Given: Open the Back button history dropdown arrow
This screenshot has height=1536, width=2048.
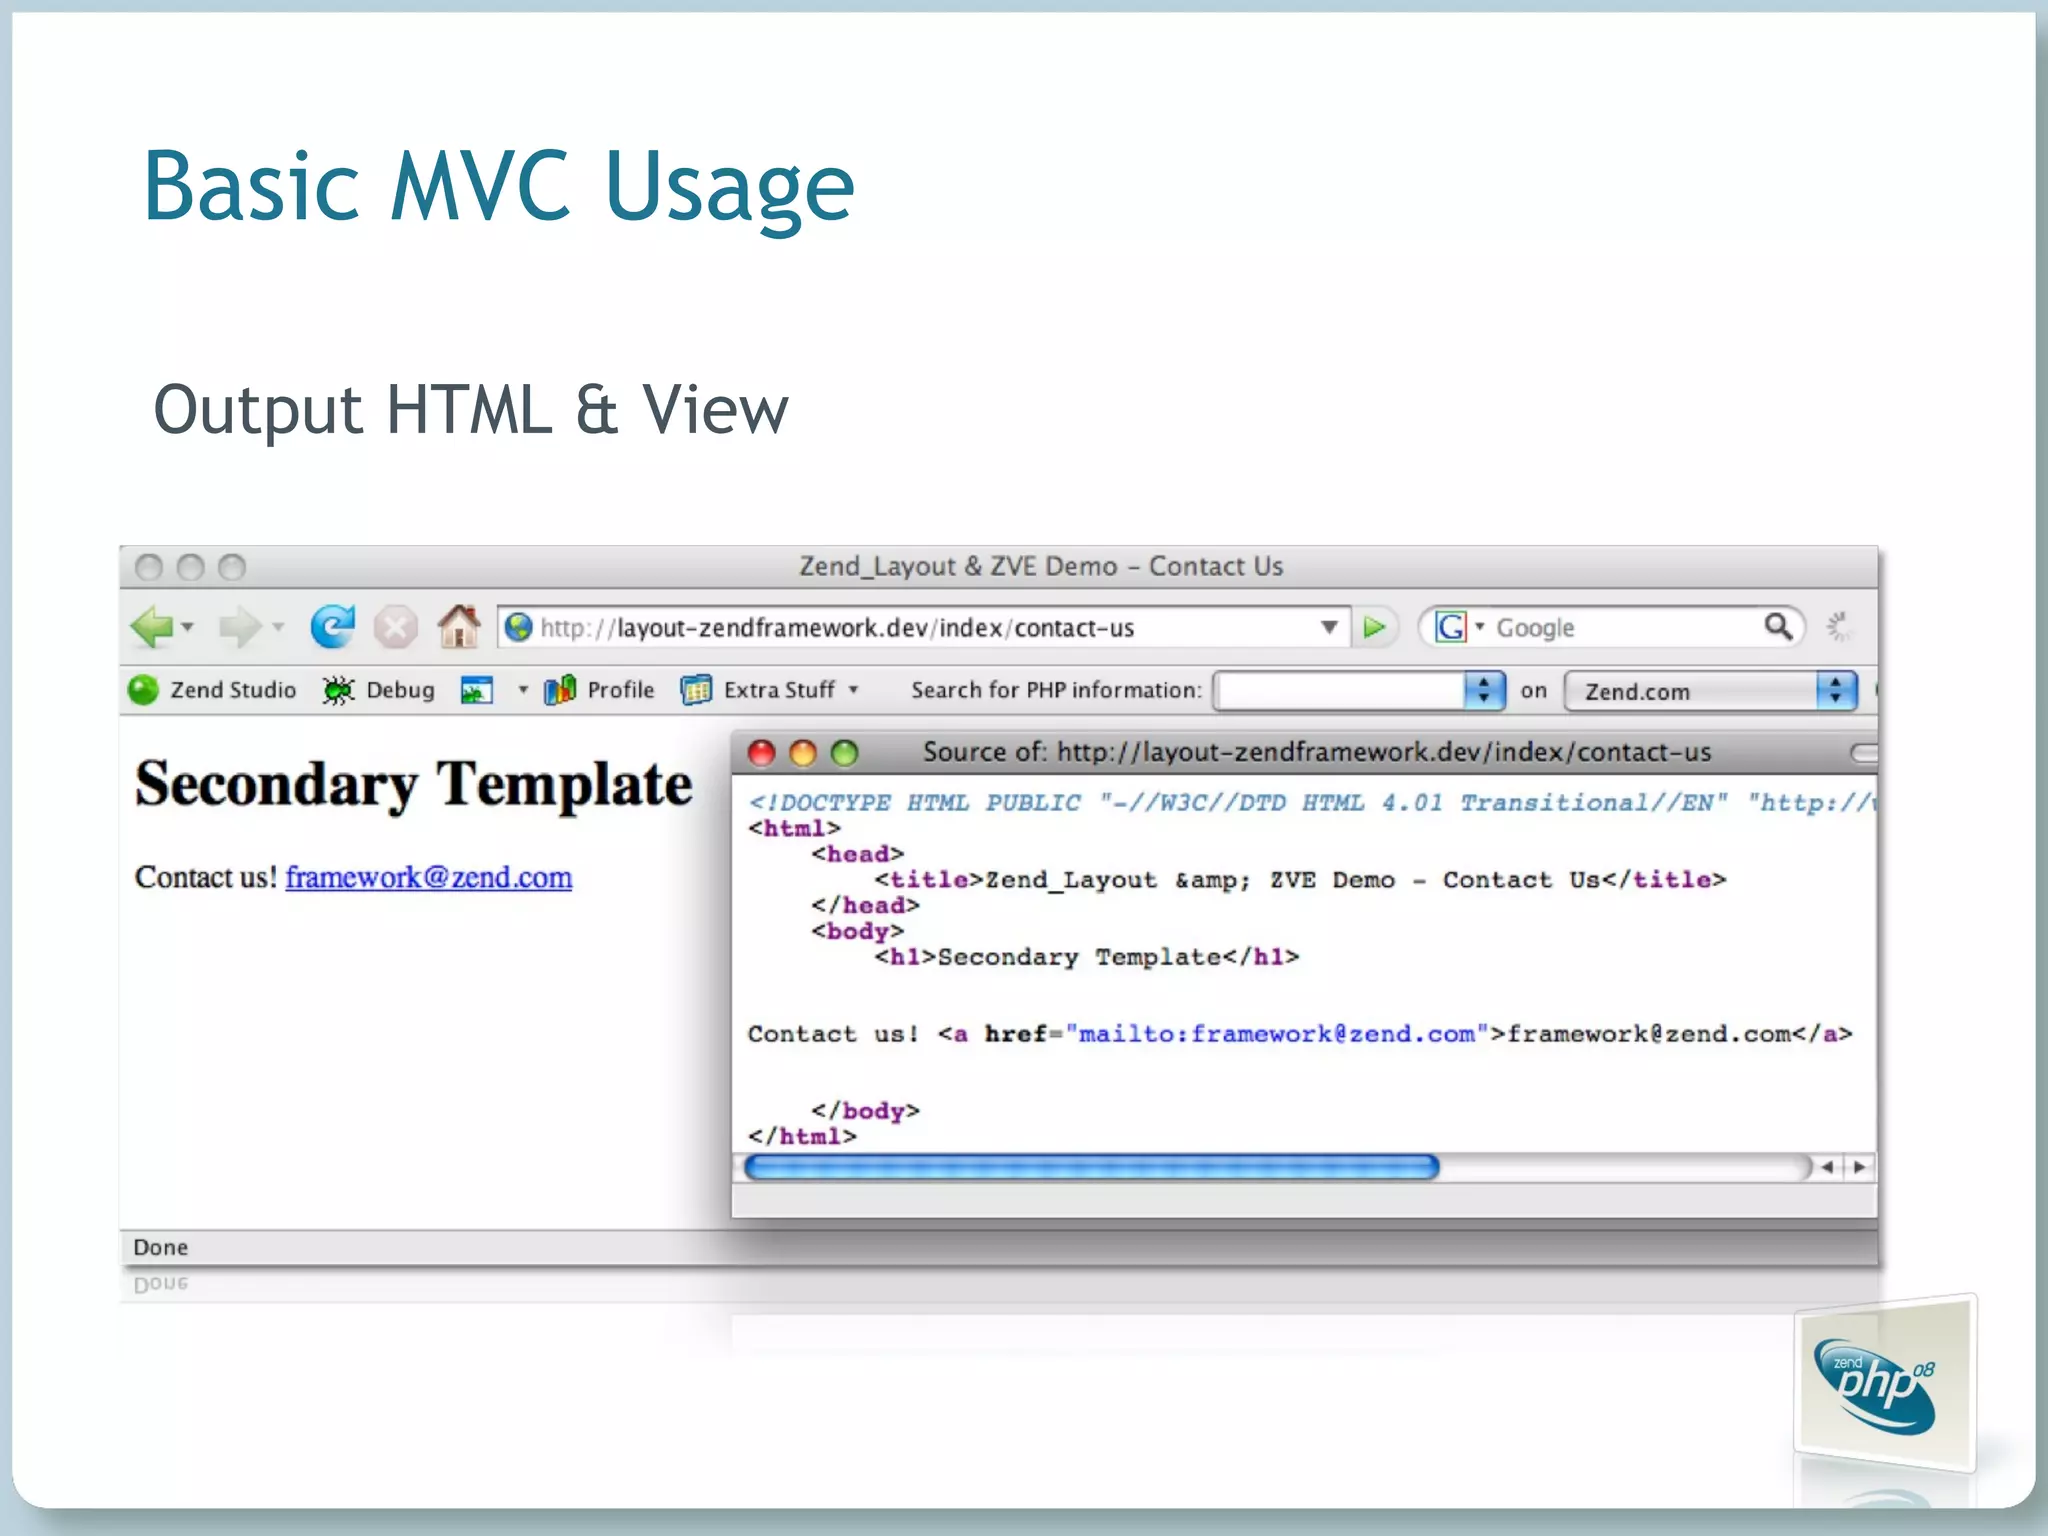Looking at the screenshot, I should [188, 627].
